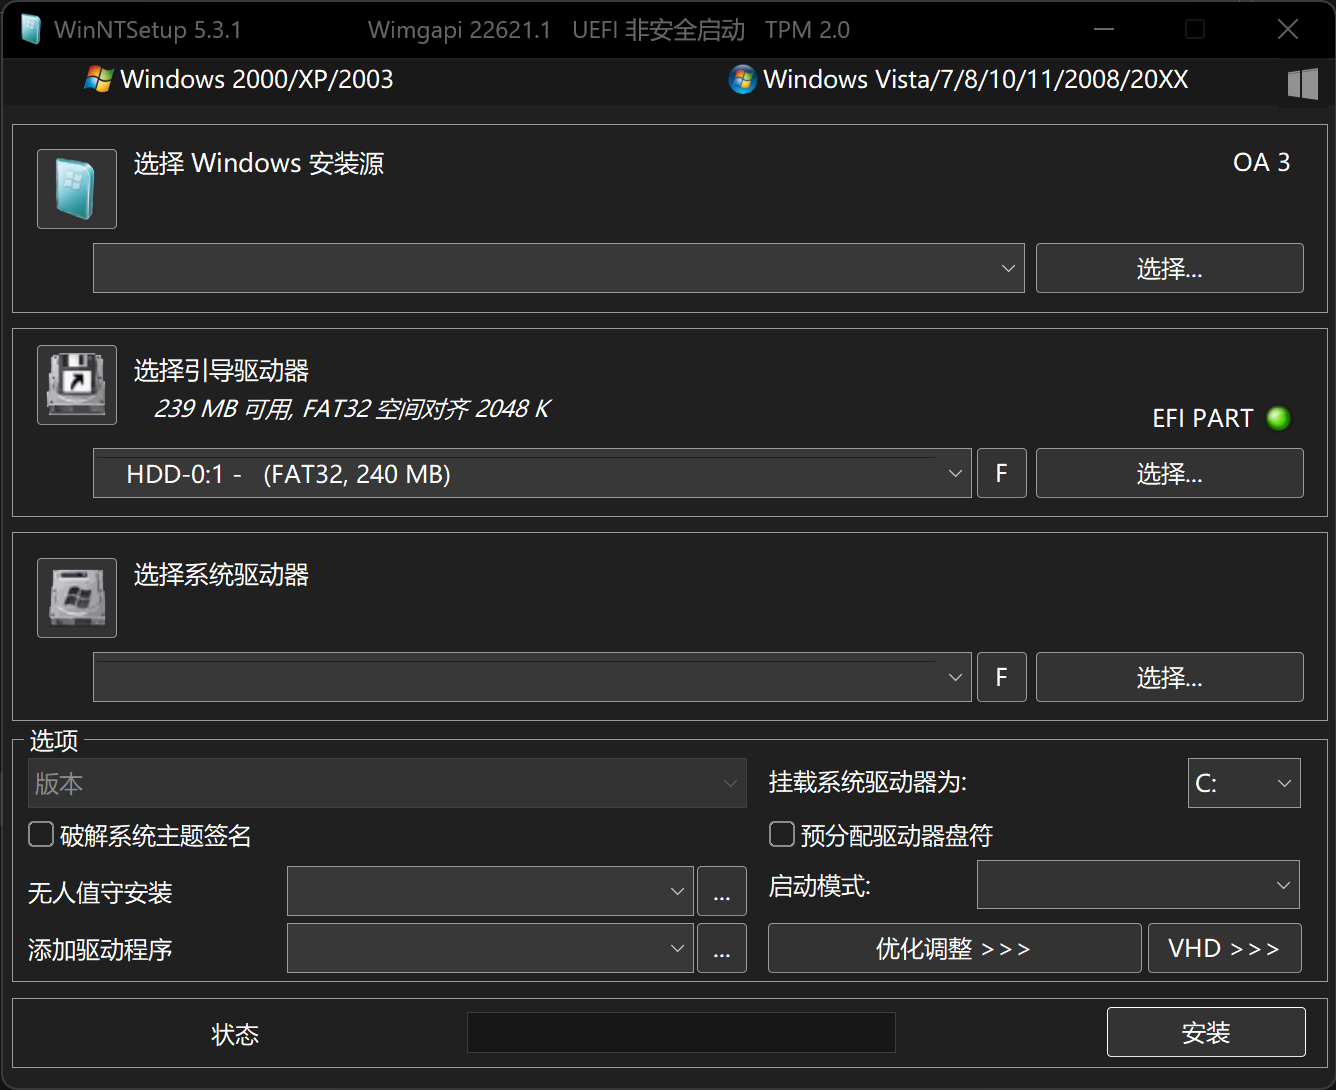Click the system drive disk icon
The width and height of the screenshot is (1336, 1090).
click(x=77, y=598)
